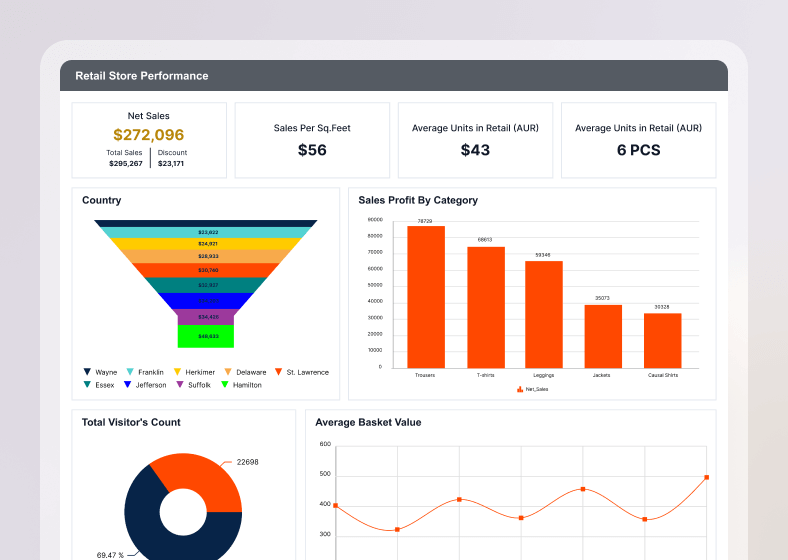Click the dark navy top funnel segment
This screenshot has width=788, height=560.
[x=206, y=223]
